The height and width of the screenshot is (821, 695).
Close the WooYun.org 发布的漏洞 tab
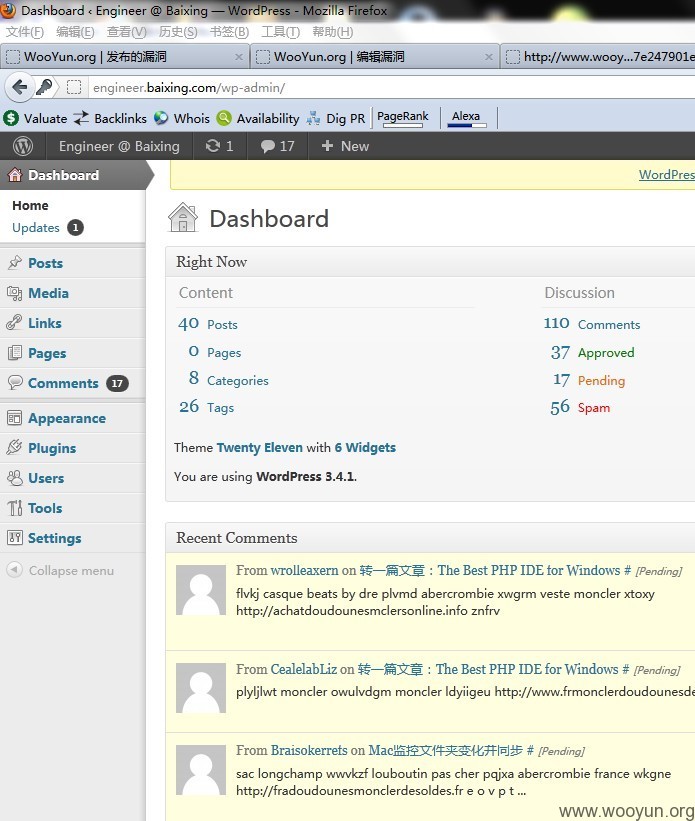238,57
